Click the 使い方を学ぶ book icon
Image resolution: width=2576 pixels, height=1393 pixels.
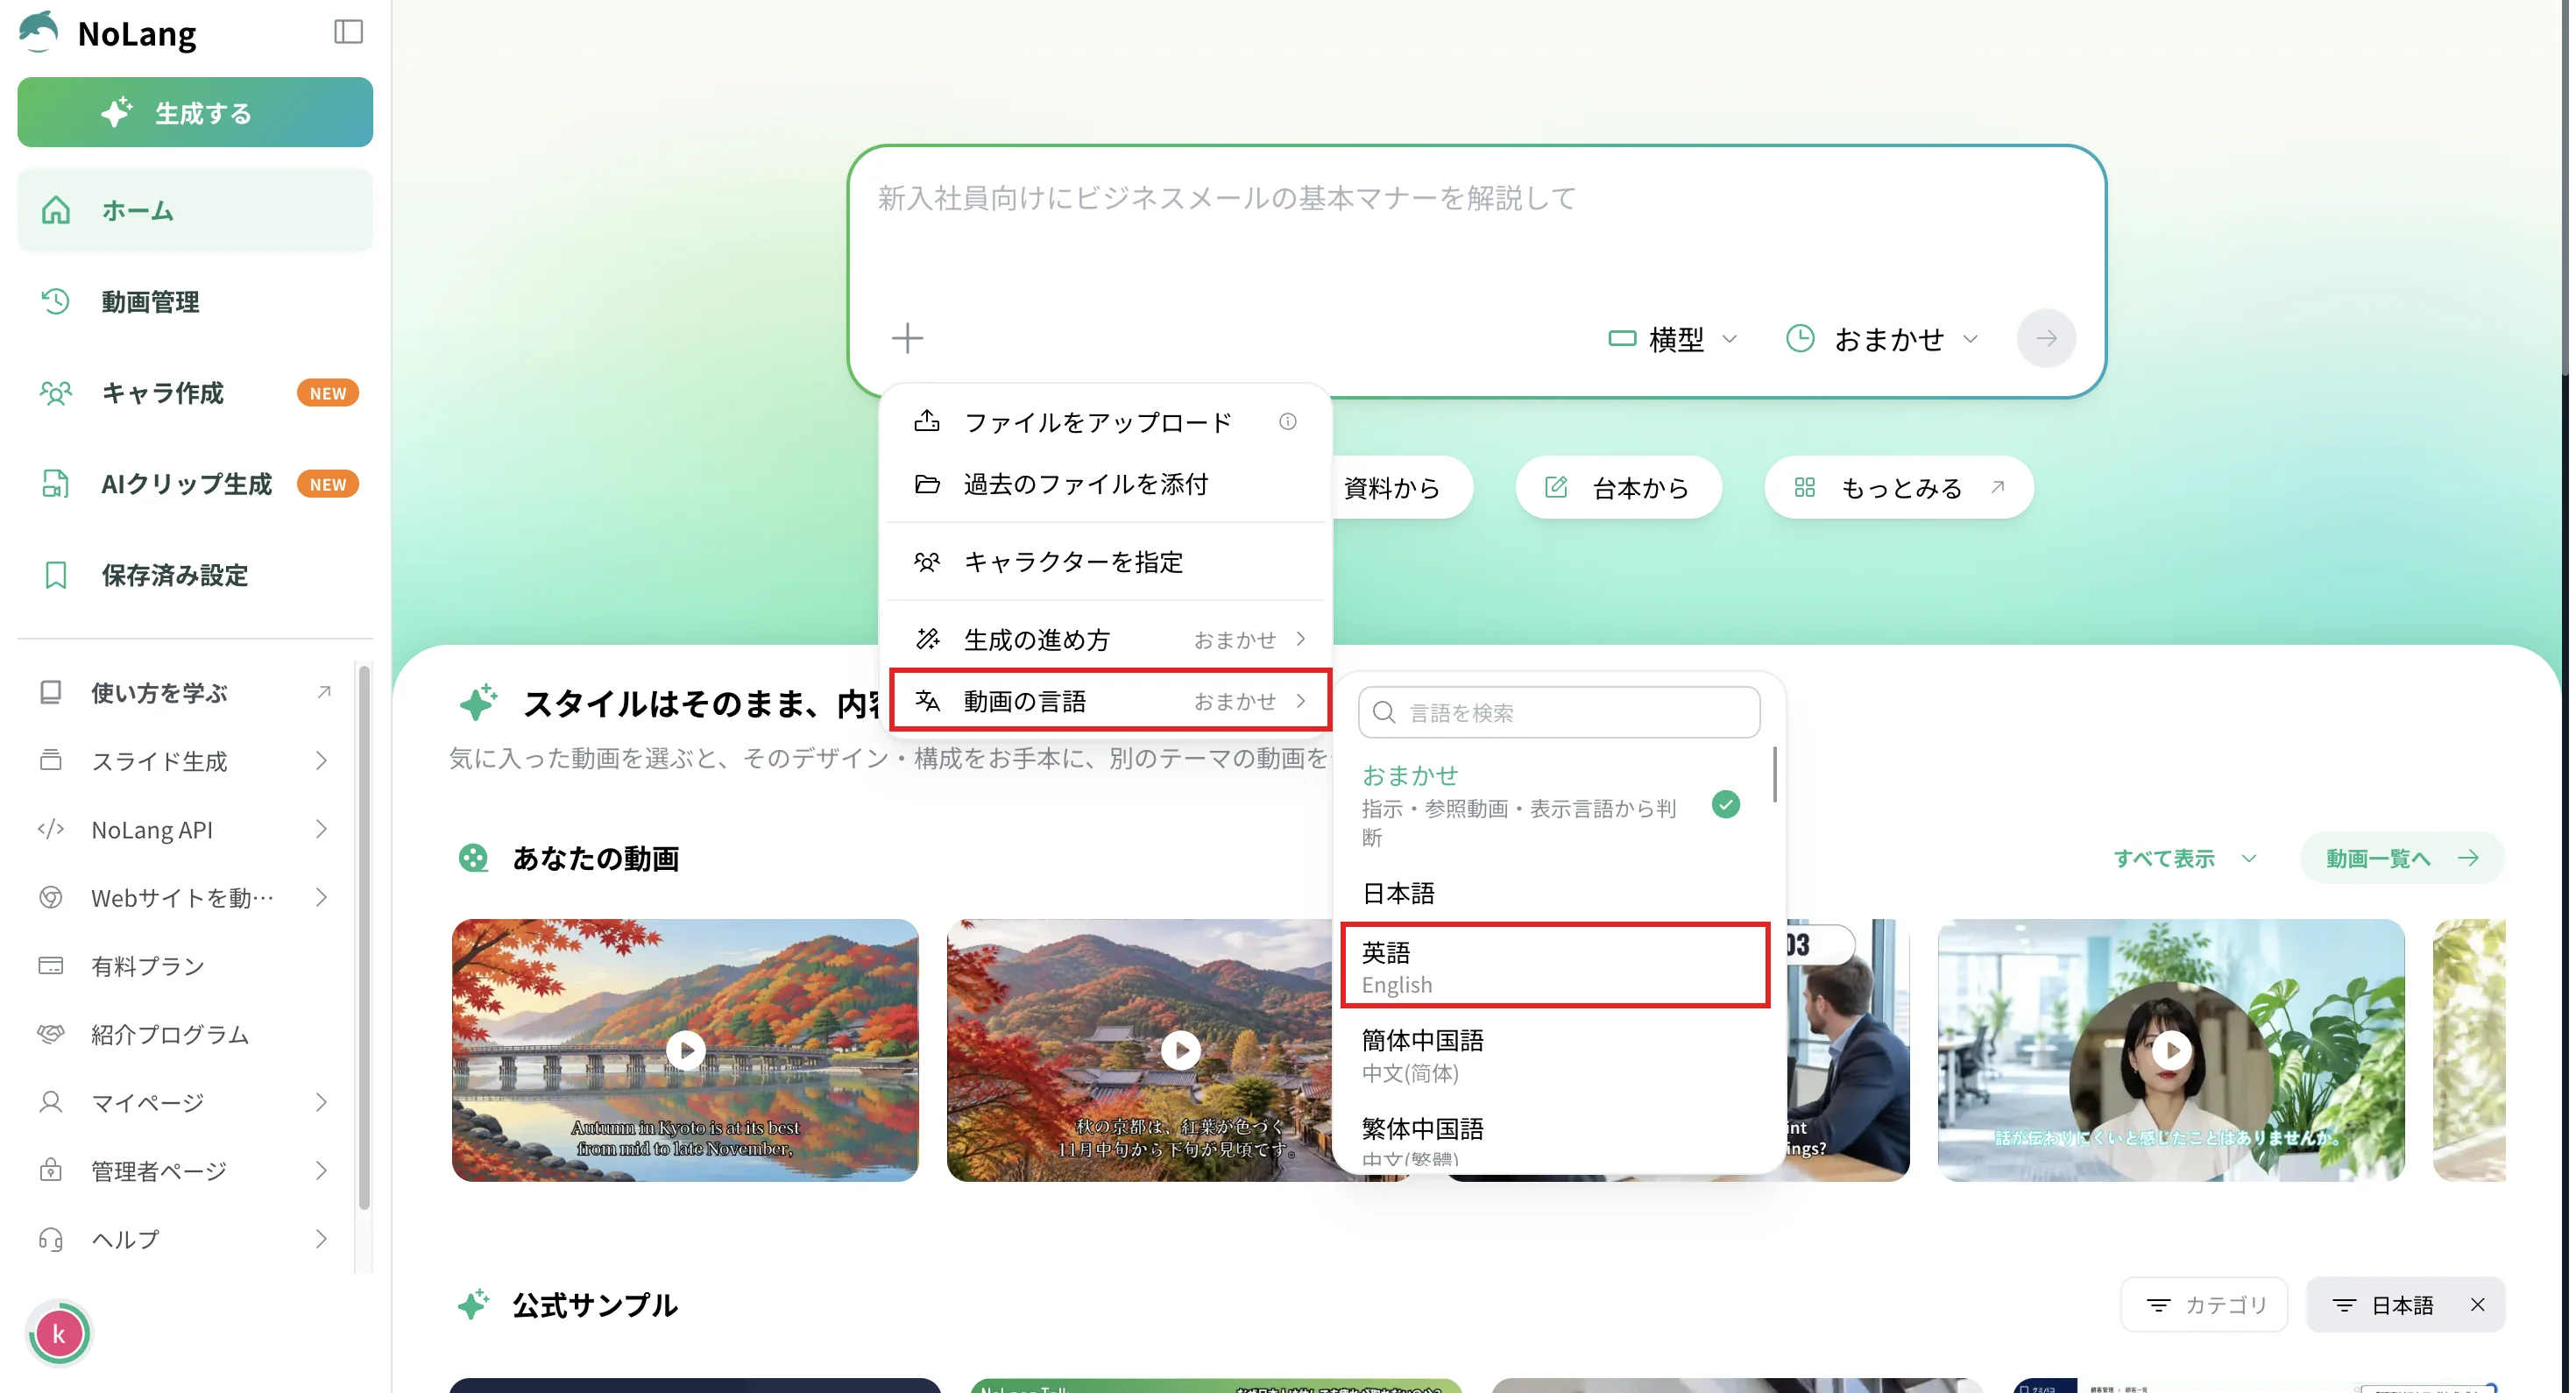click(x=51, y=692)
